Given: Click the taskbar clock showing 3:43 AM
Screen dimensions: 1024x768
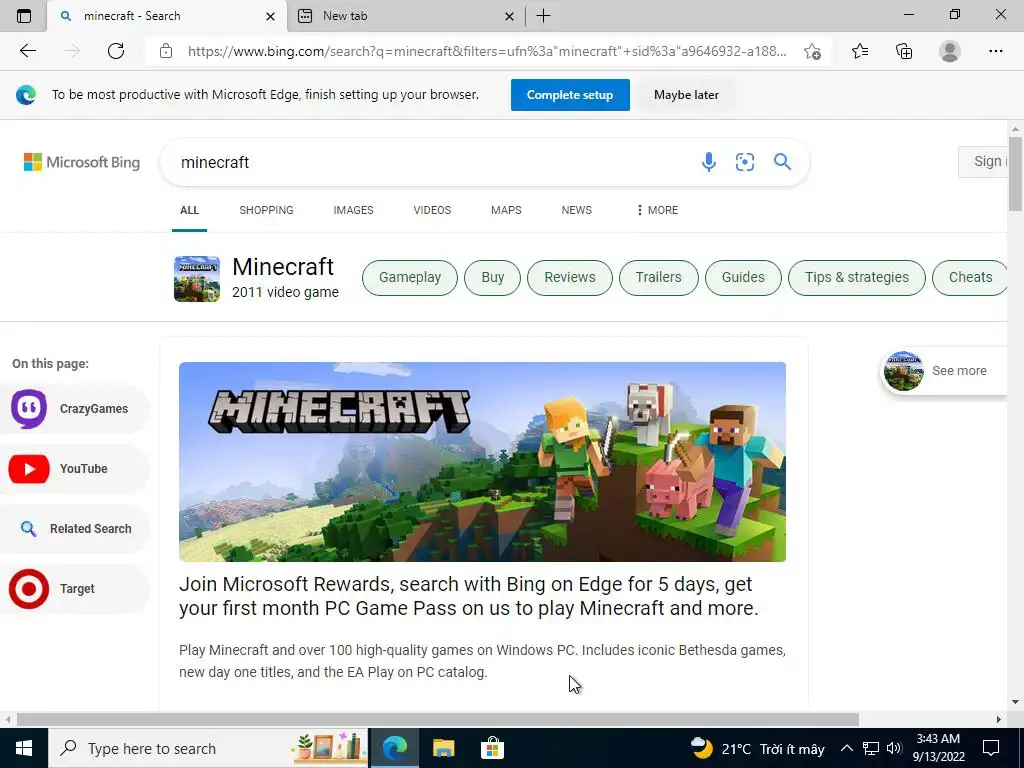Looking at the screenshot, I should tap(938, 748).
